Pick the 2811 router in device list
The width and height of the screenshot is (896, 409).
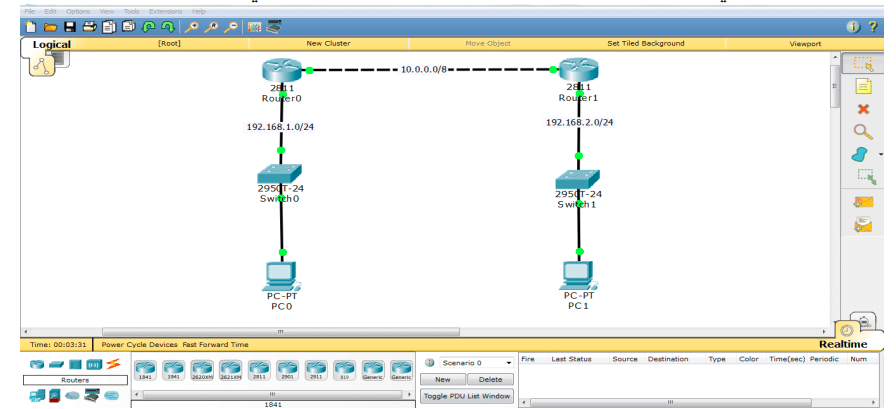click(259, 371)
